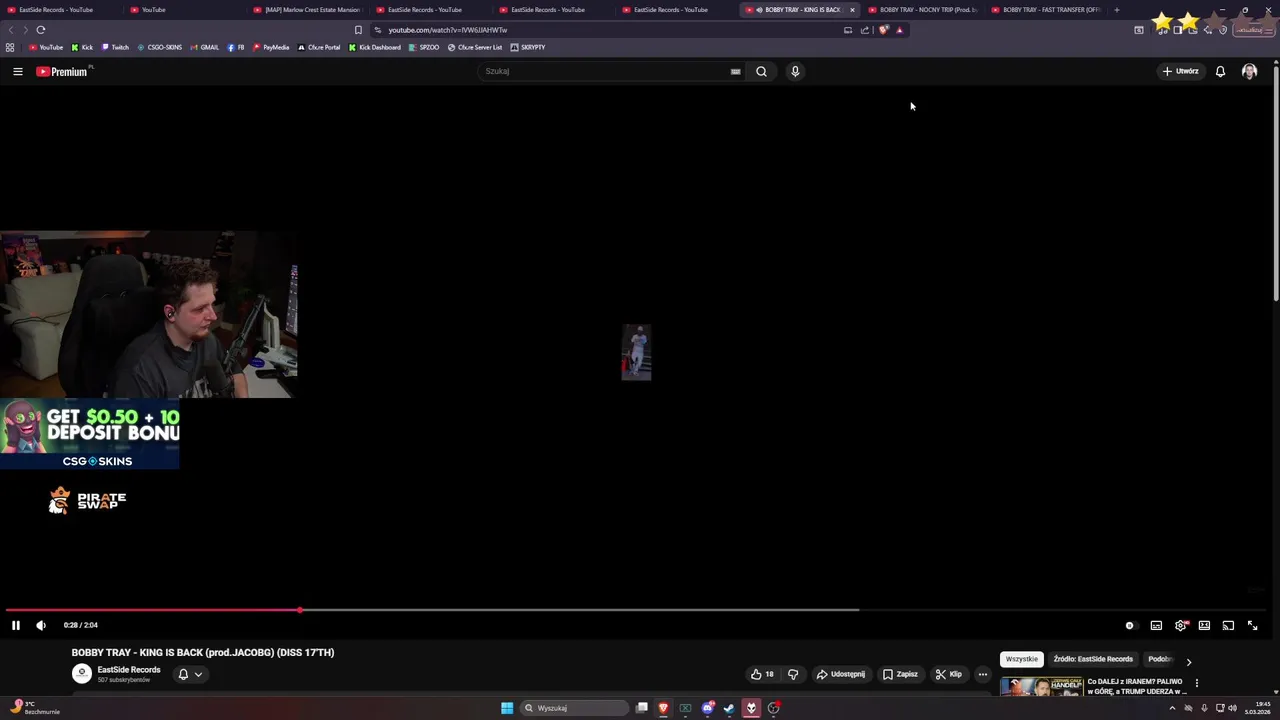Cast the video with the cast icon
Image resolution: width=1280 pixels, height=720 pixels.
click(x=1228, y=625)
